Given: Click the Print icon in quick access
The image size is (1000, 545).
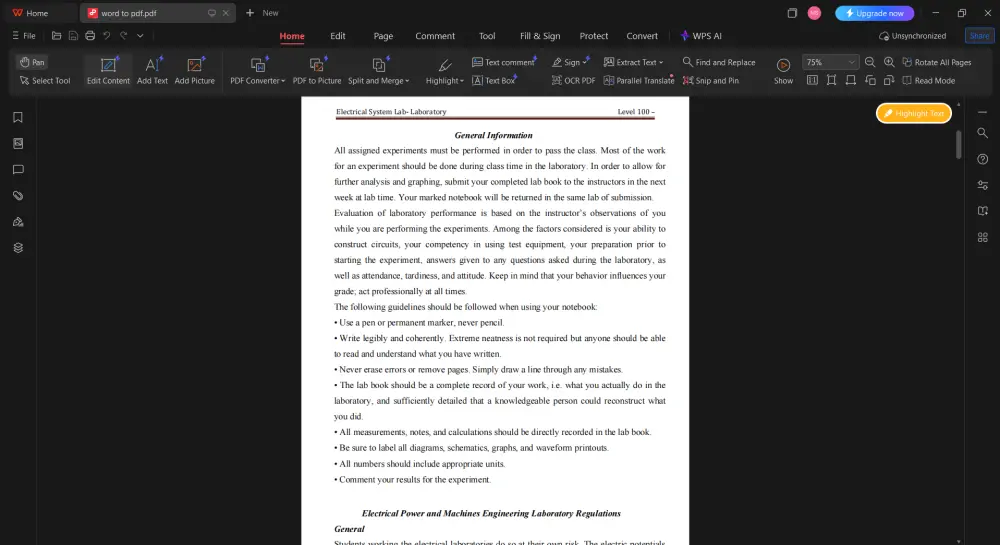Looking at the screenshot, I should [90, 36].
